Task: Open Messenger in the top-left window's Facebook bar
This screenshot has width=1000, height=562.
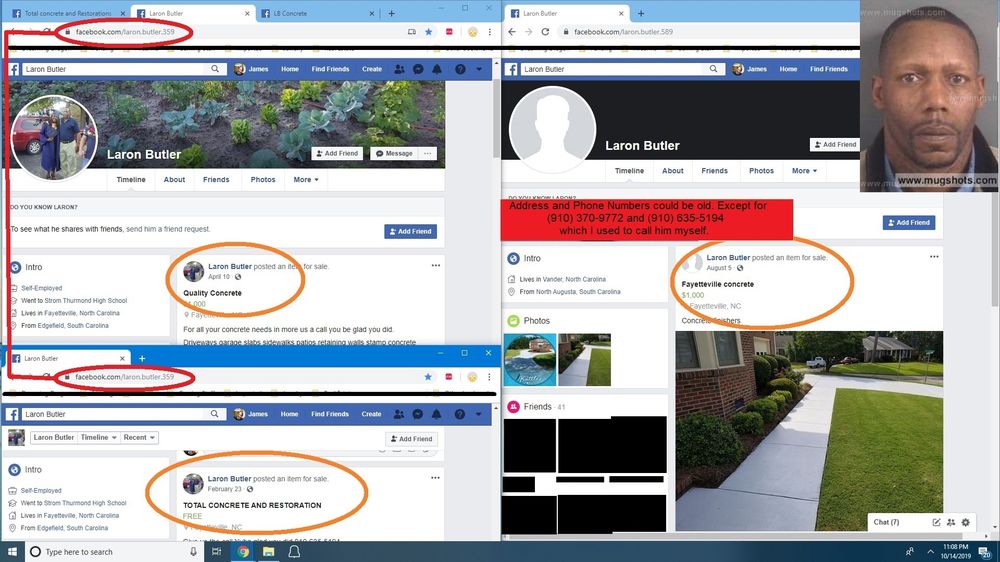Action: click(417, 69)
